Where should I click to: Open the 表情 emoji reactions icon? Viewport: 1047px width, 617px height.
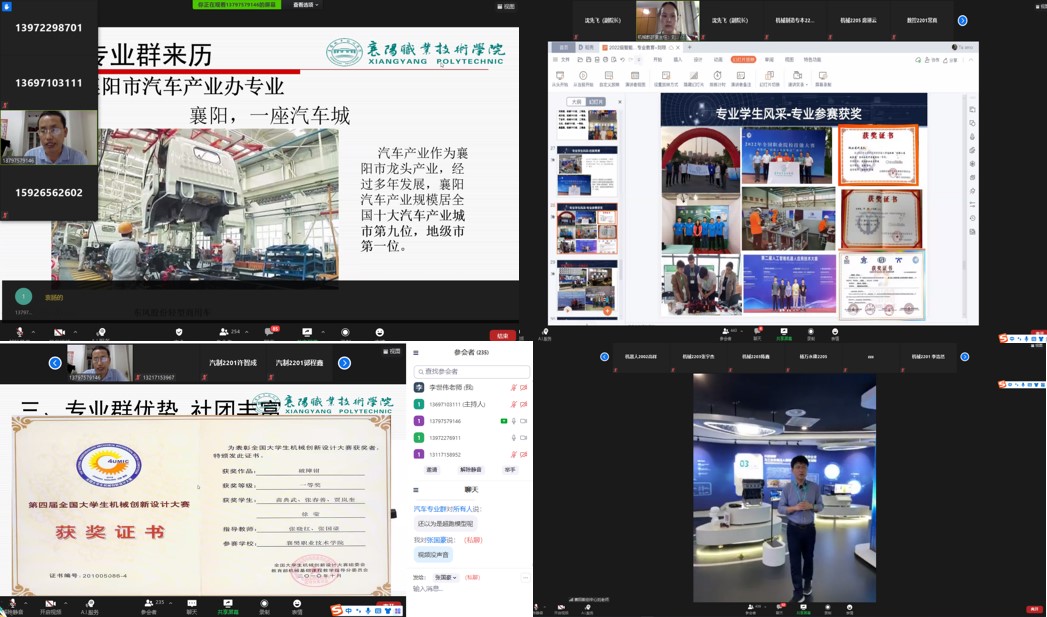coord(297,605)
